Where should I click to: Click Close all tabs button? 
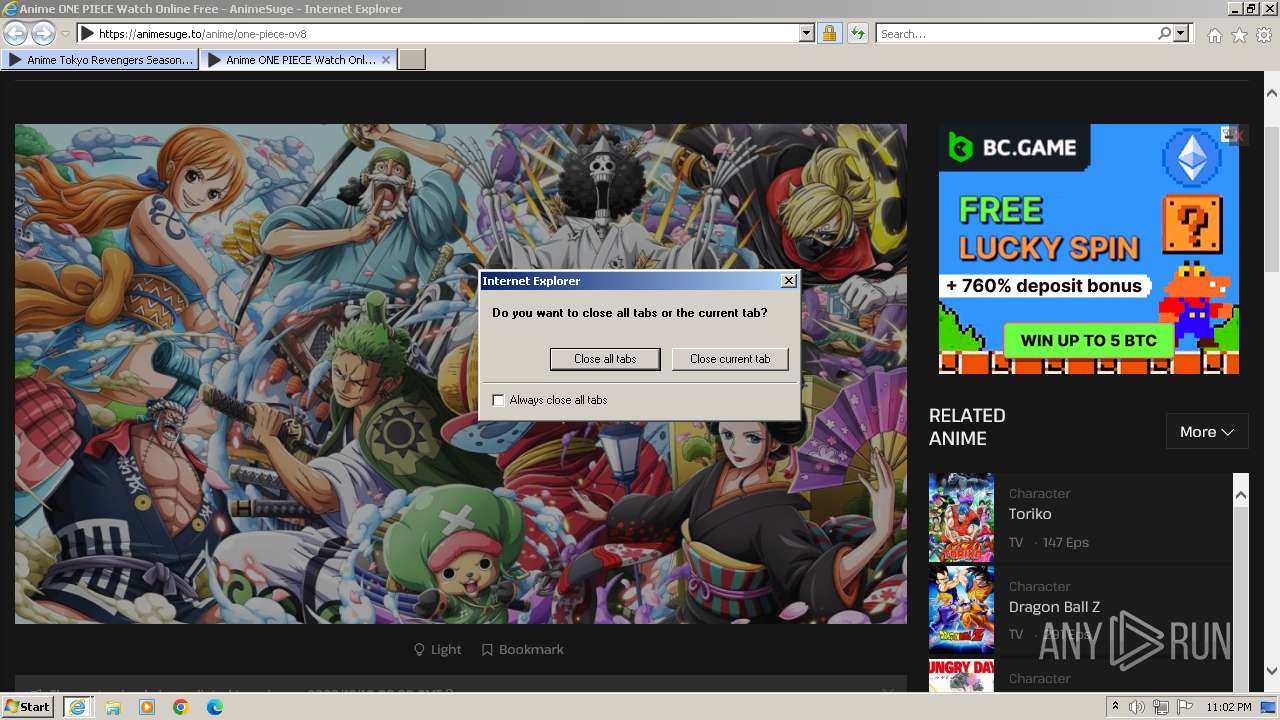coord(605,359)
